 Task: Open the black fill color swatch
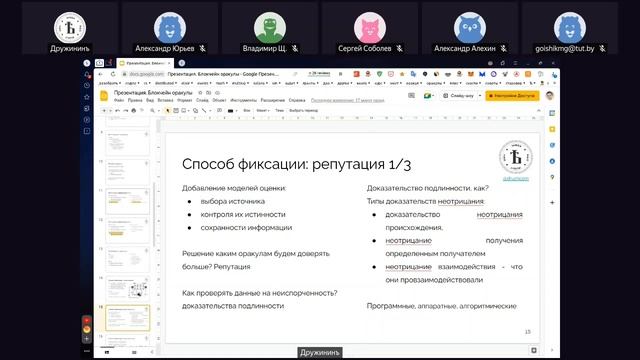click(230, 111)
